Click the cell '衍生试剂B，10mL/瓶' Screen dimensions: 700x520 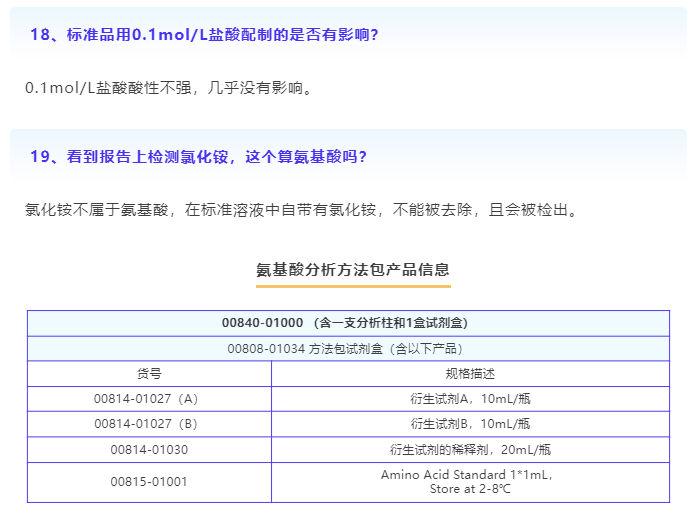(x=469, y=424)
